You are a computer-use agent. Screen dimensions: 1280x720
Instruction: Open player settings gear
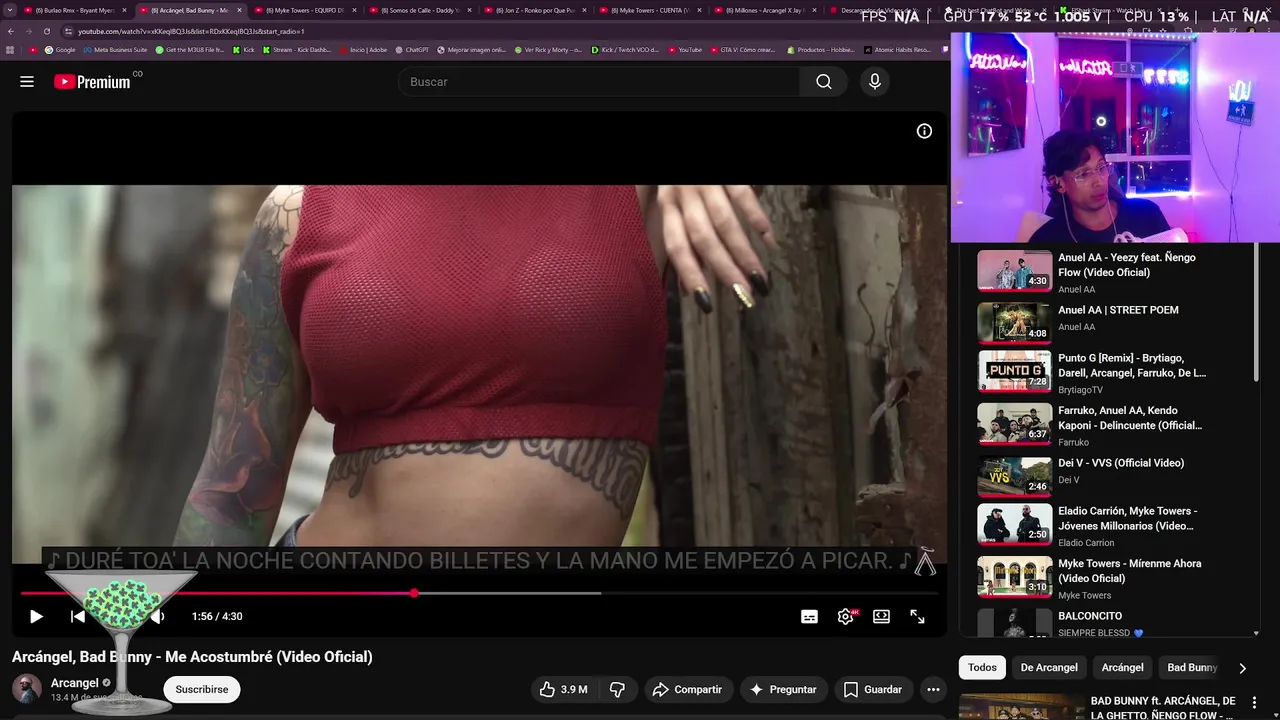(x=846, y=617)
